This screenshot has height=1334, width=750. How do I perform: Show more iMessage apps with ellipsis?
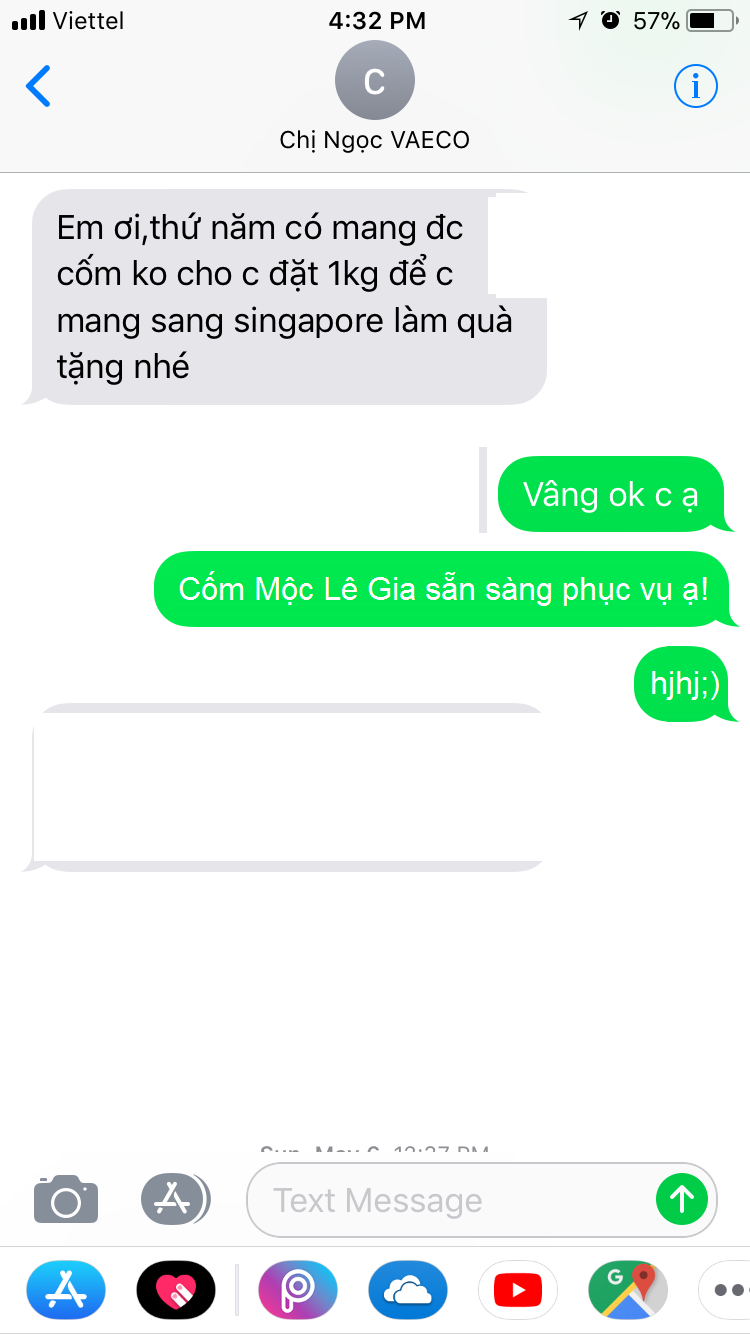click(725, 1290)
